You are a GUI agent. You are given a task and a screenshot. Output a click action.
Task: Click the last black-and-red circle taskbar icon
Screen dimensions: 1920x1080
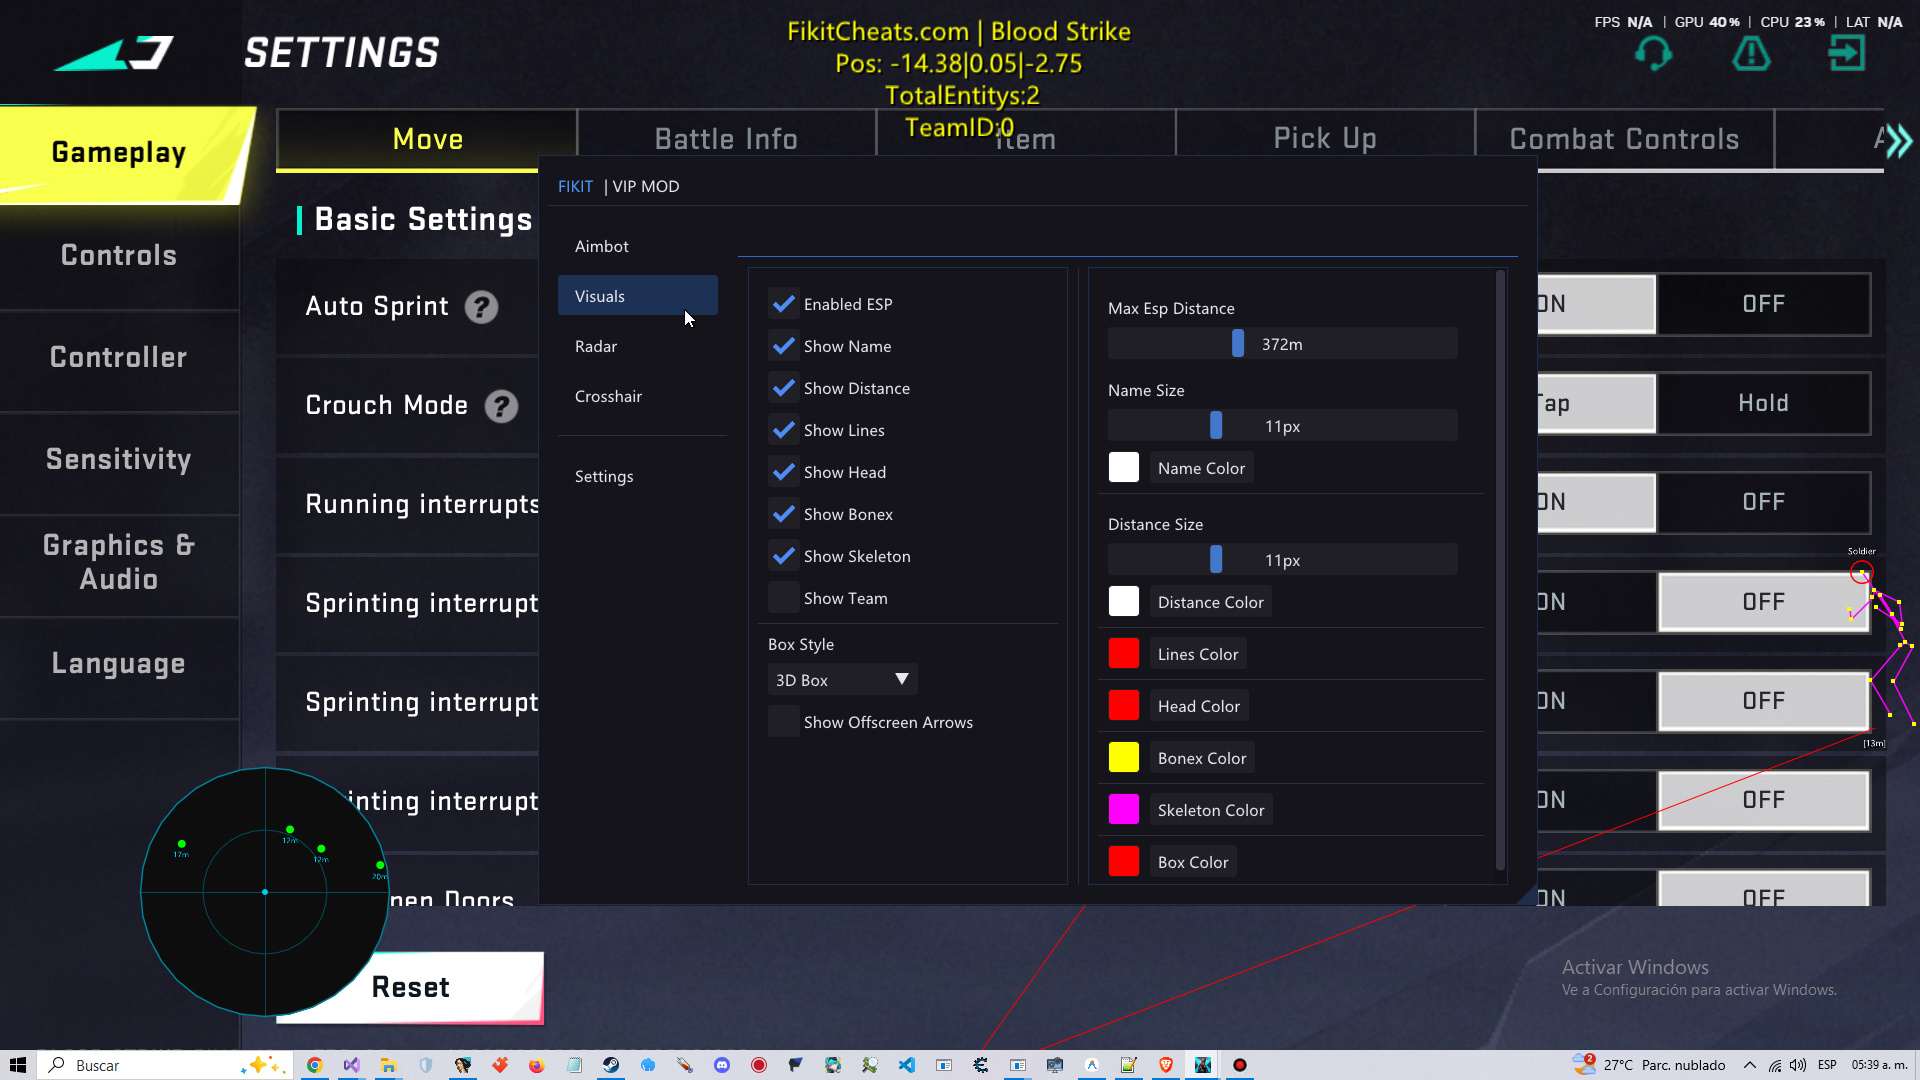(1240, 1065)
